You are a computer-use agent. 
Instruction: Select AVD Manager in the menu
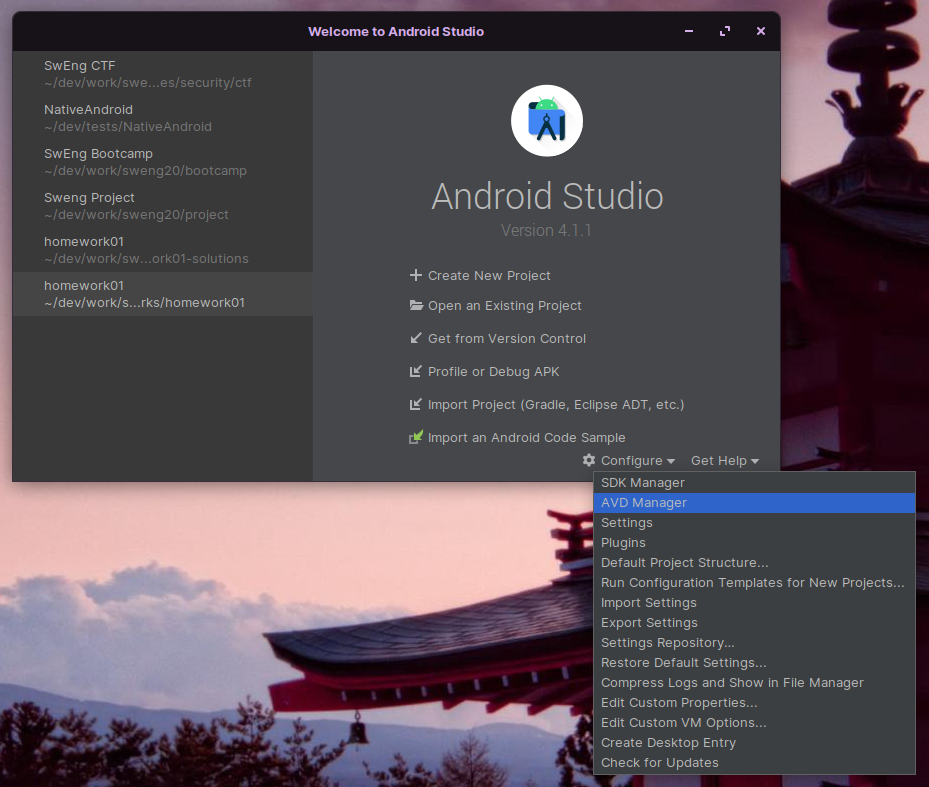click(754, 503)
